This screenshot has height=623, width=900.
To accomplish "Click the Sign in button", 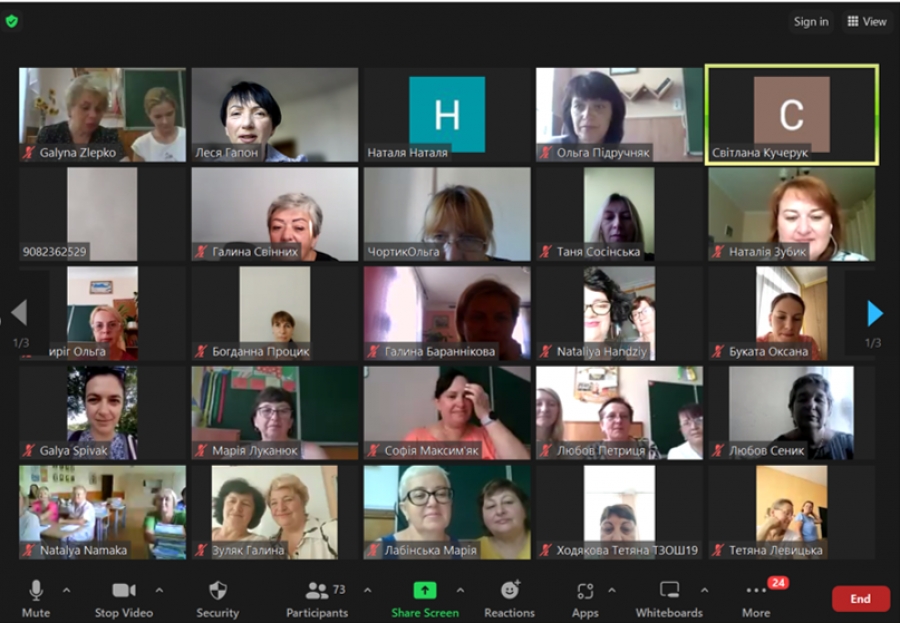I will point(810,21).
